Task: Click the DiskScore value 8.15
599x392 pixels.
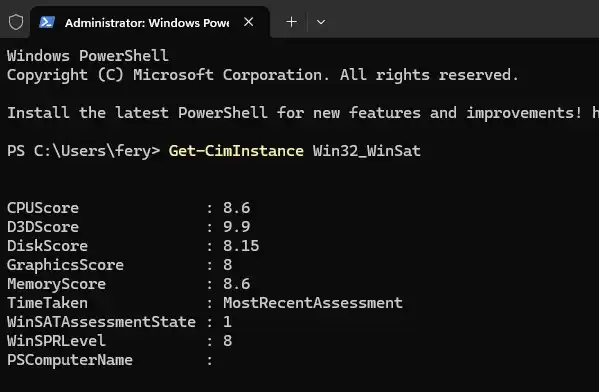Action: [x=241, y=246]
